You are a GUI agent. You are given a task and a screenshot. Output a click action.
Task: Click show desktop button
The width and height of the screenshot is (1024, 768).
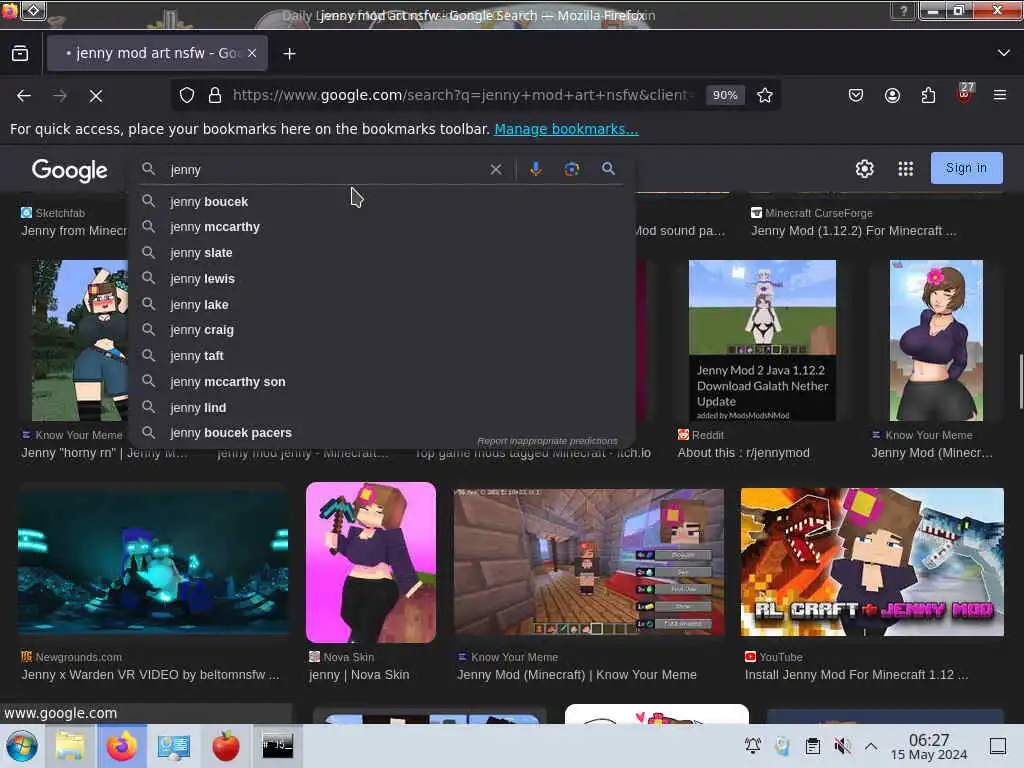[x=998, y=746]
